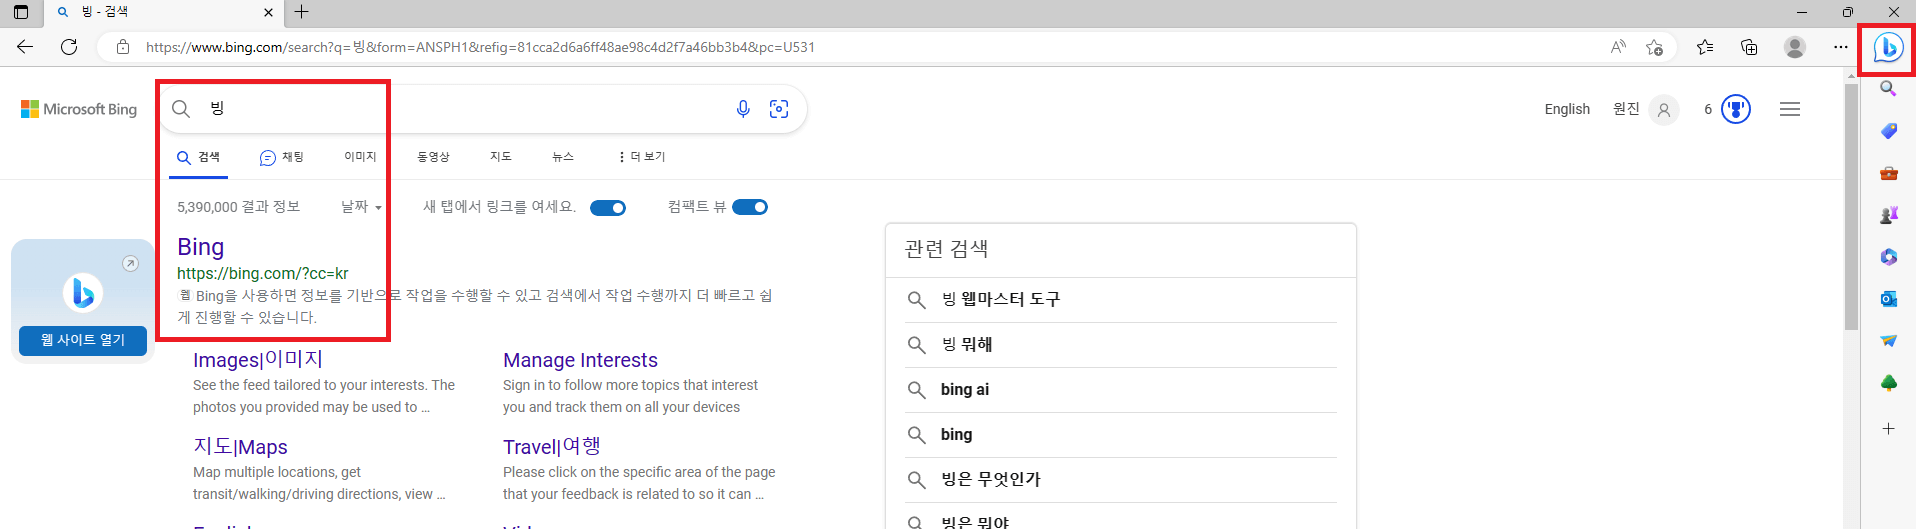Click the browser back arrow
This screenshot has width=1916, height=529.
pos(25,47)
